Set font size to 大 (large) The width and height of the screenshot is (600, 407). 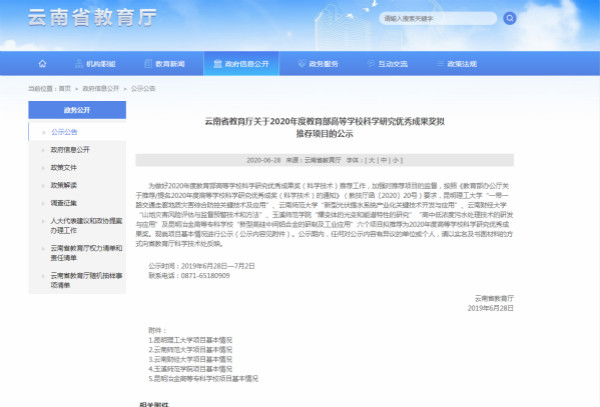coord(371,160)
